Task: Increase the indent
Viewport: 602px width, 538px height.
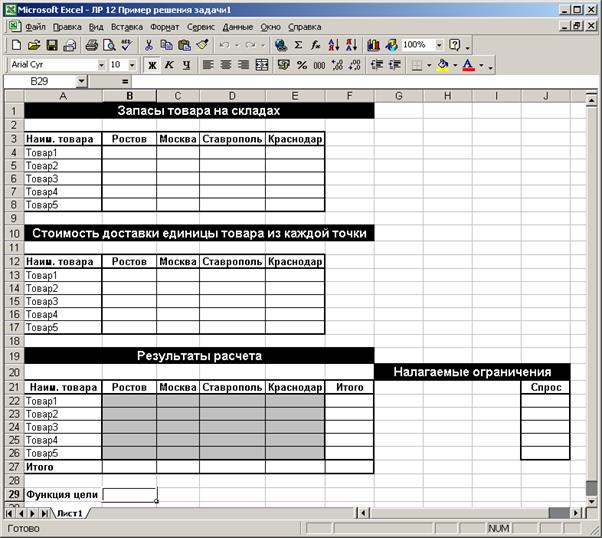Action: [395, 65]
